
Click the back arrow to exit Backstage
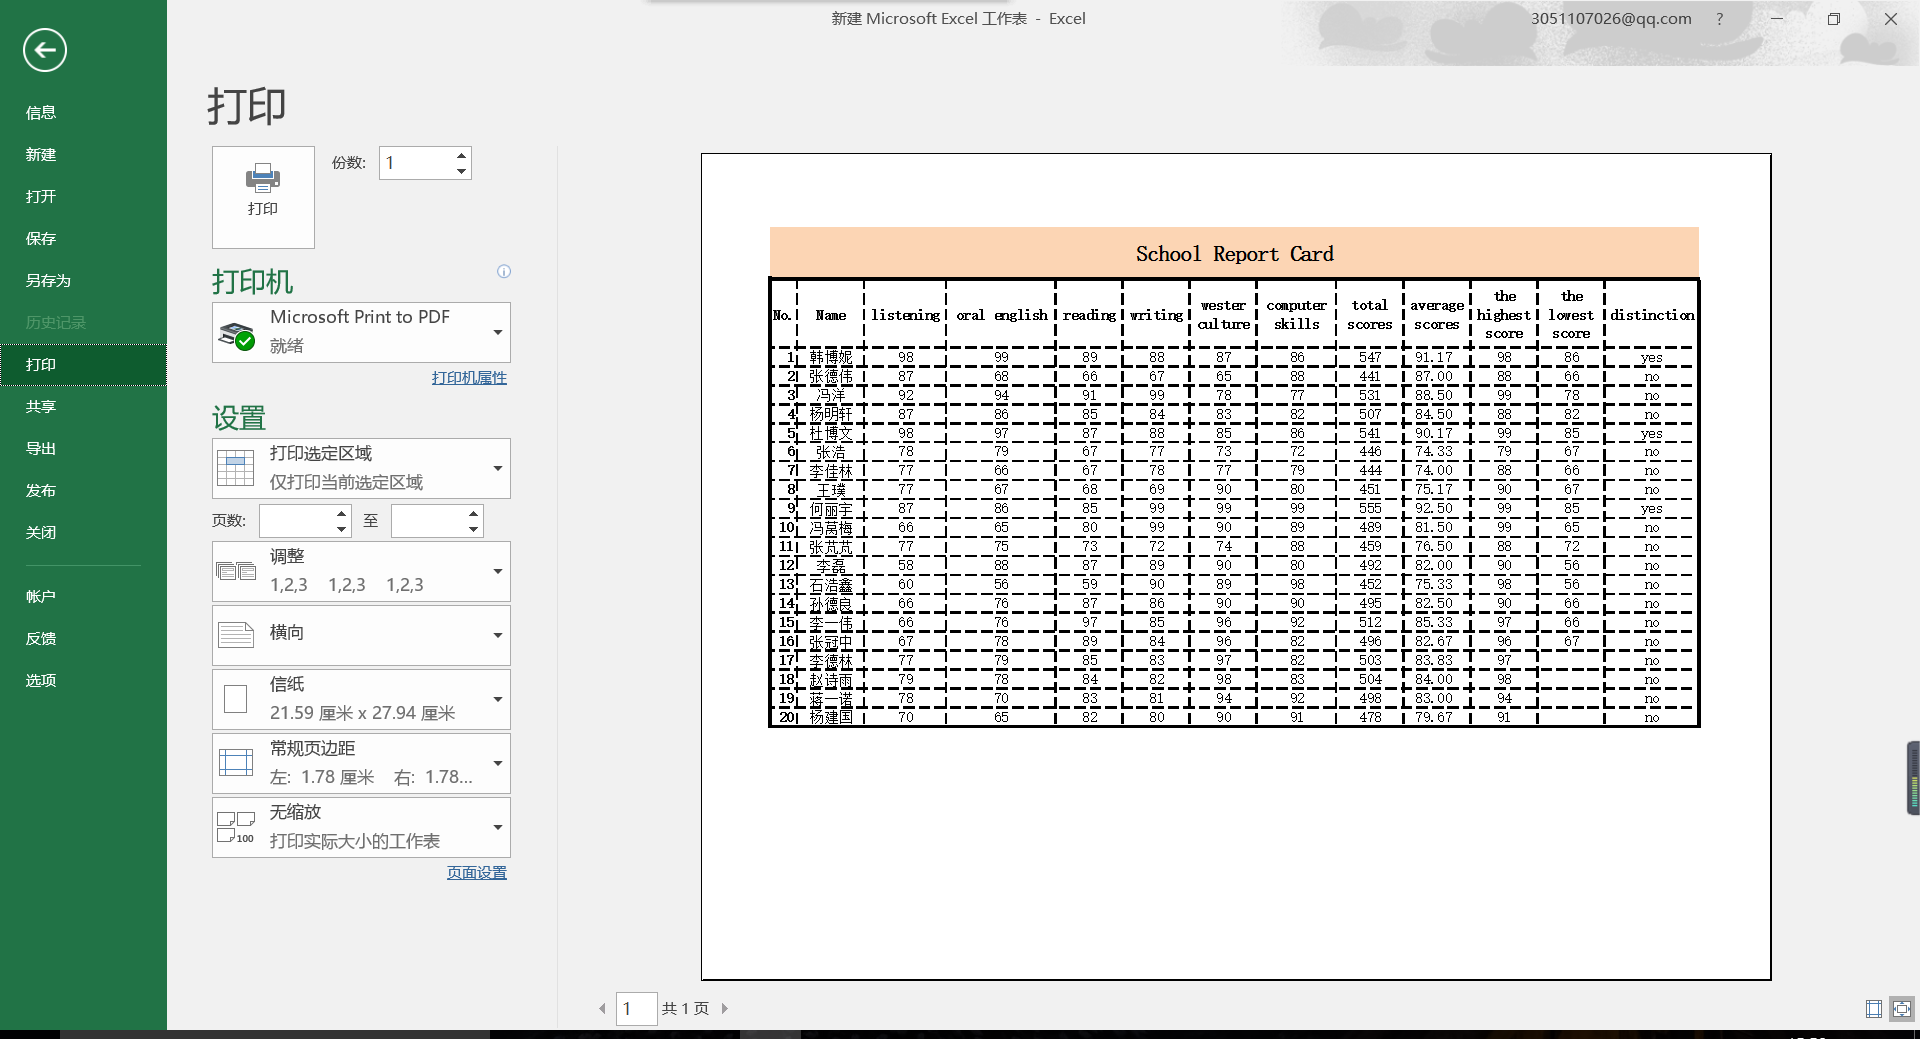pos(45,50)
